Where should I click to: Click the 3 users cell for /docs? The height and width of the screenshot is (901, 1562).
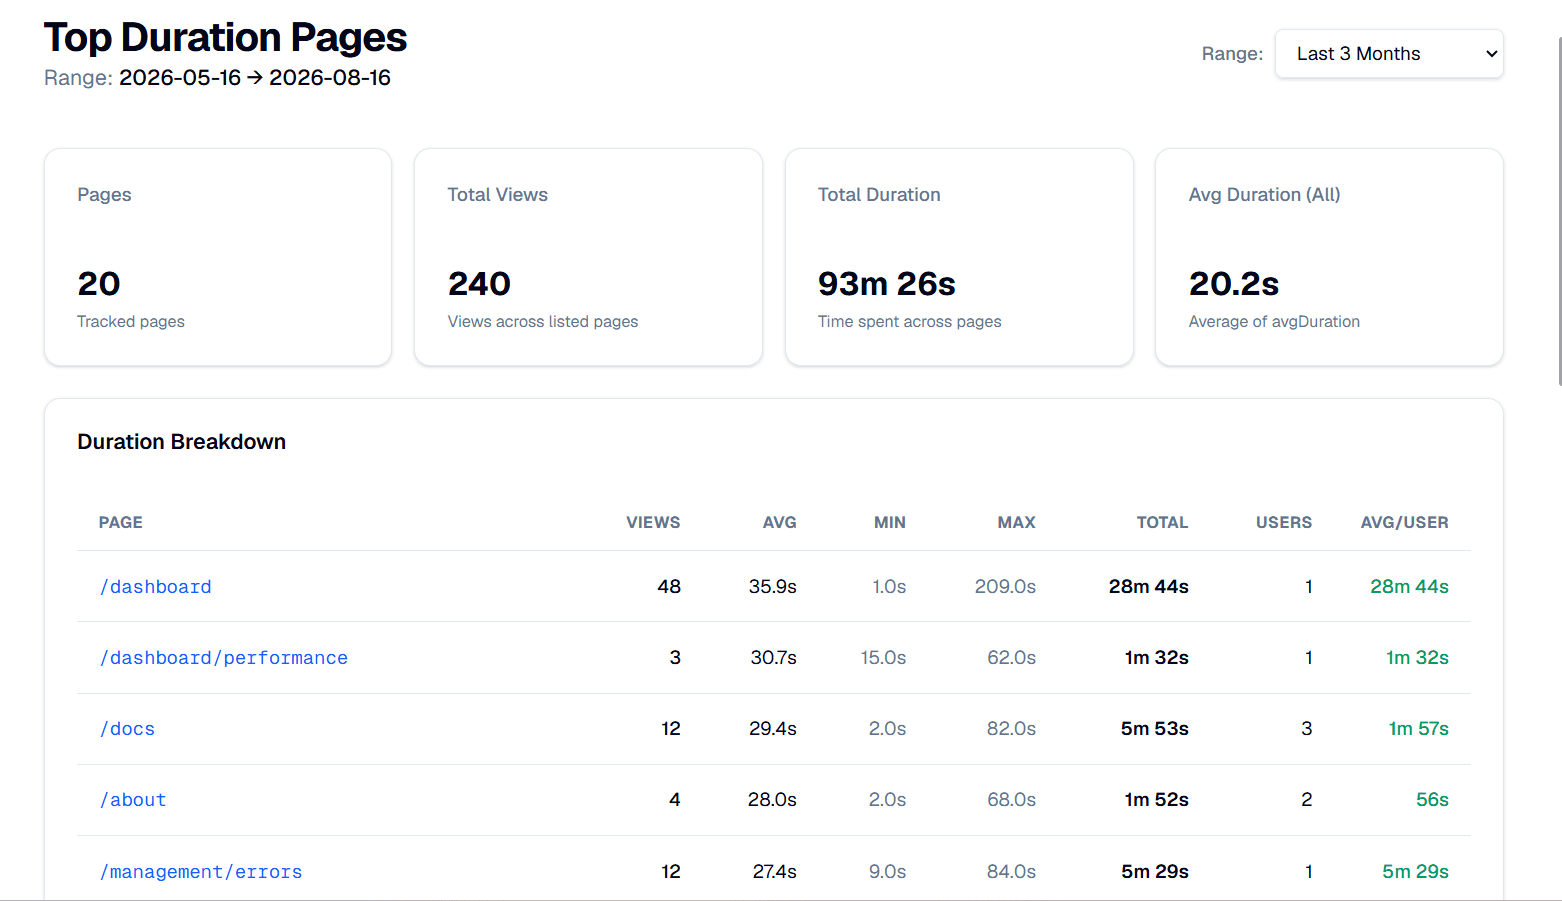click(1307, 729)
